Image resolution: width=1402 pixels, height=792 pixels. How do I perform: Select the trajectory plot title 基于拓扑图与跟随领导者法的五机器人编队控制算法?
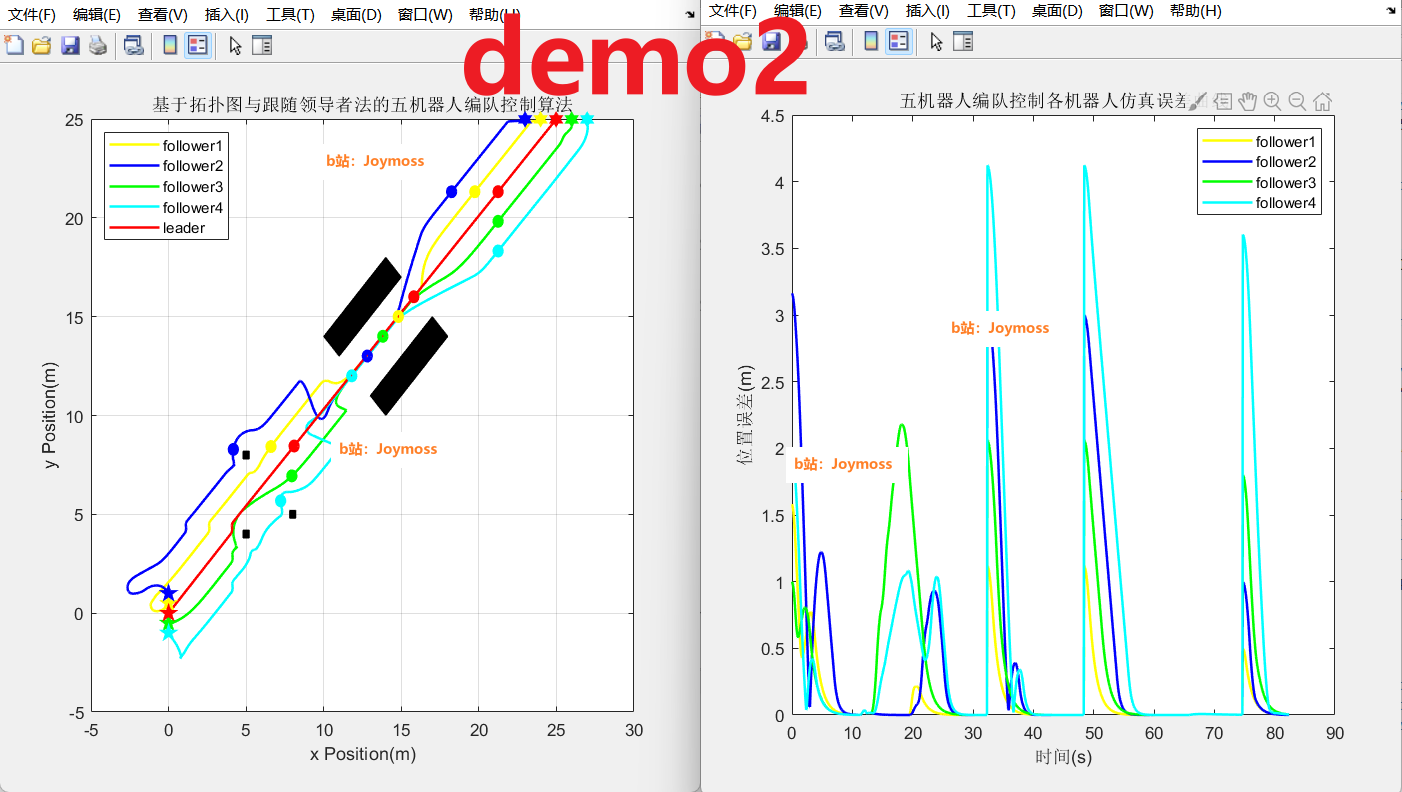[x=361, y=103]
